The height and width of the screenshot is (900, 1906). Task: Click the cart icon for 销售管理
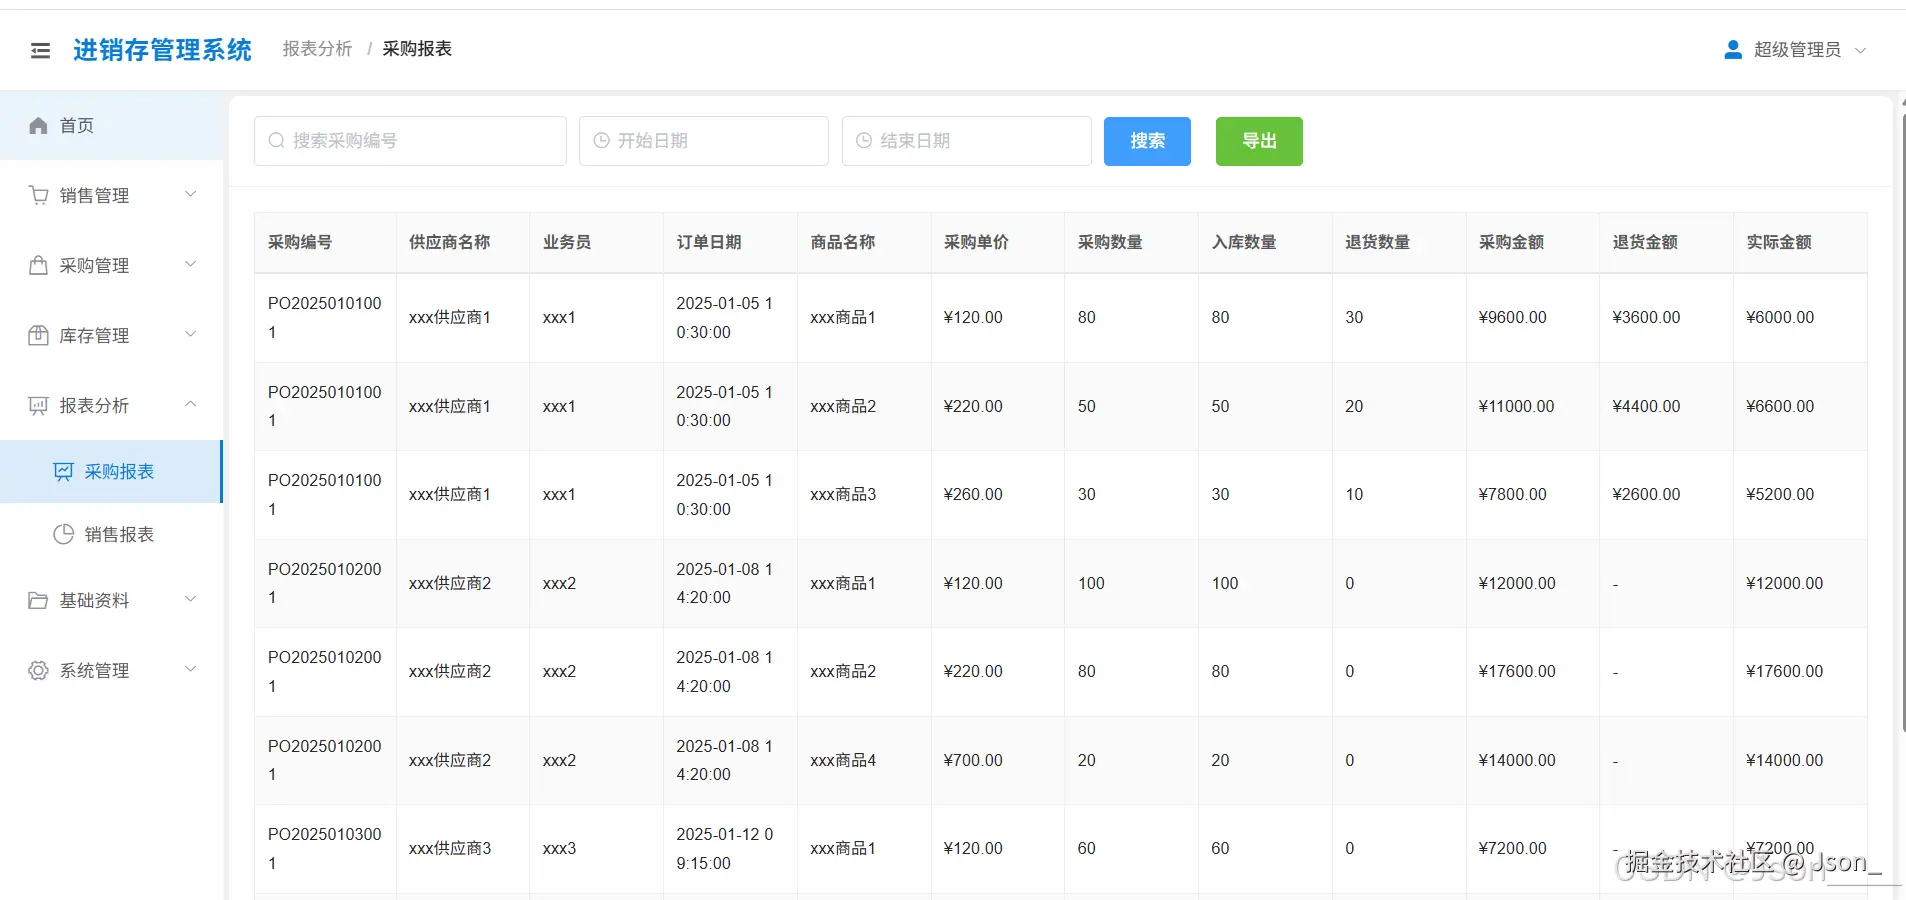[38, 195]
